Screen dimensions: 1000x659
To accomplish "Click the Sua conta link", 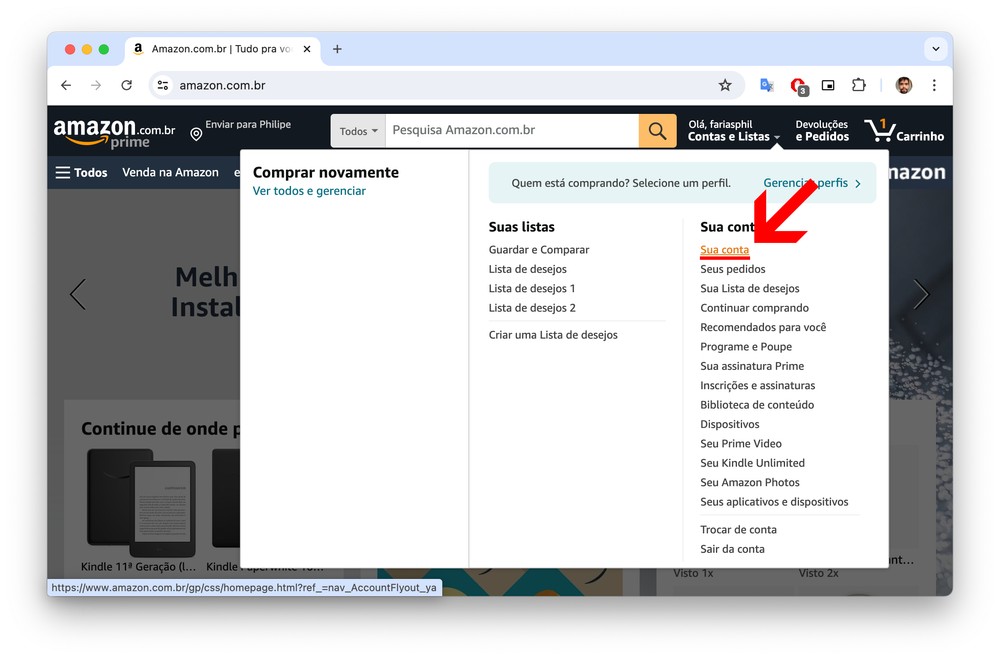I will 724,250.
